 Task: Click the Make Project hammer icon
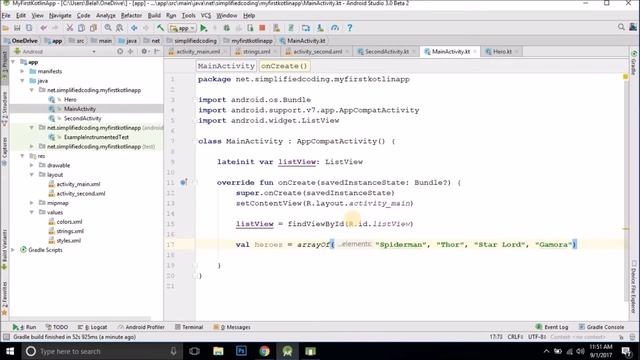click(160, 28)
